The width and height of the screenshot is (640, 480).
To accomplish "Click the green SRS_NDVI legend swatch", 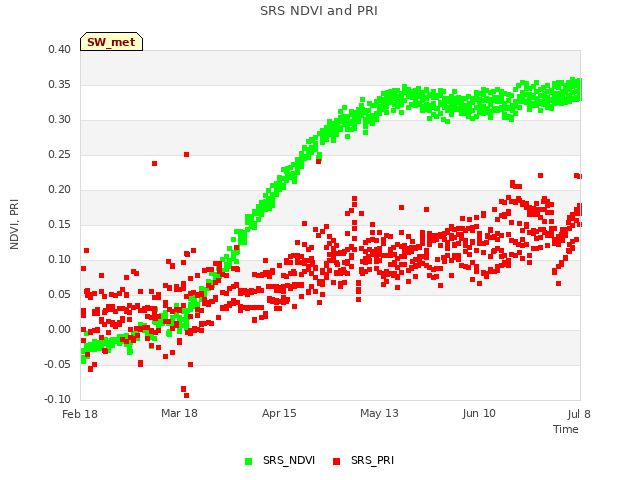I will [248, 461].
